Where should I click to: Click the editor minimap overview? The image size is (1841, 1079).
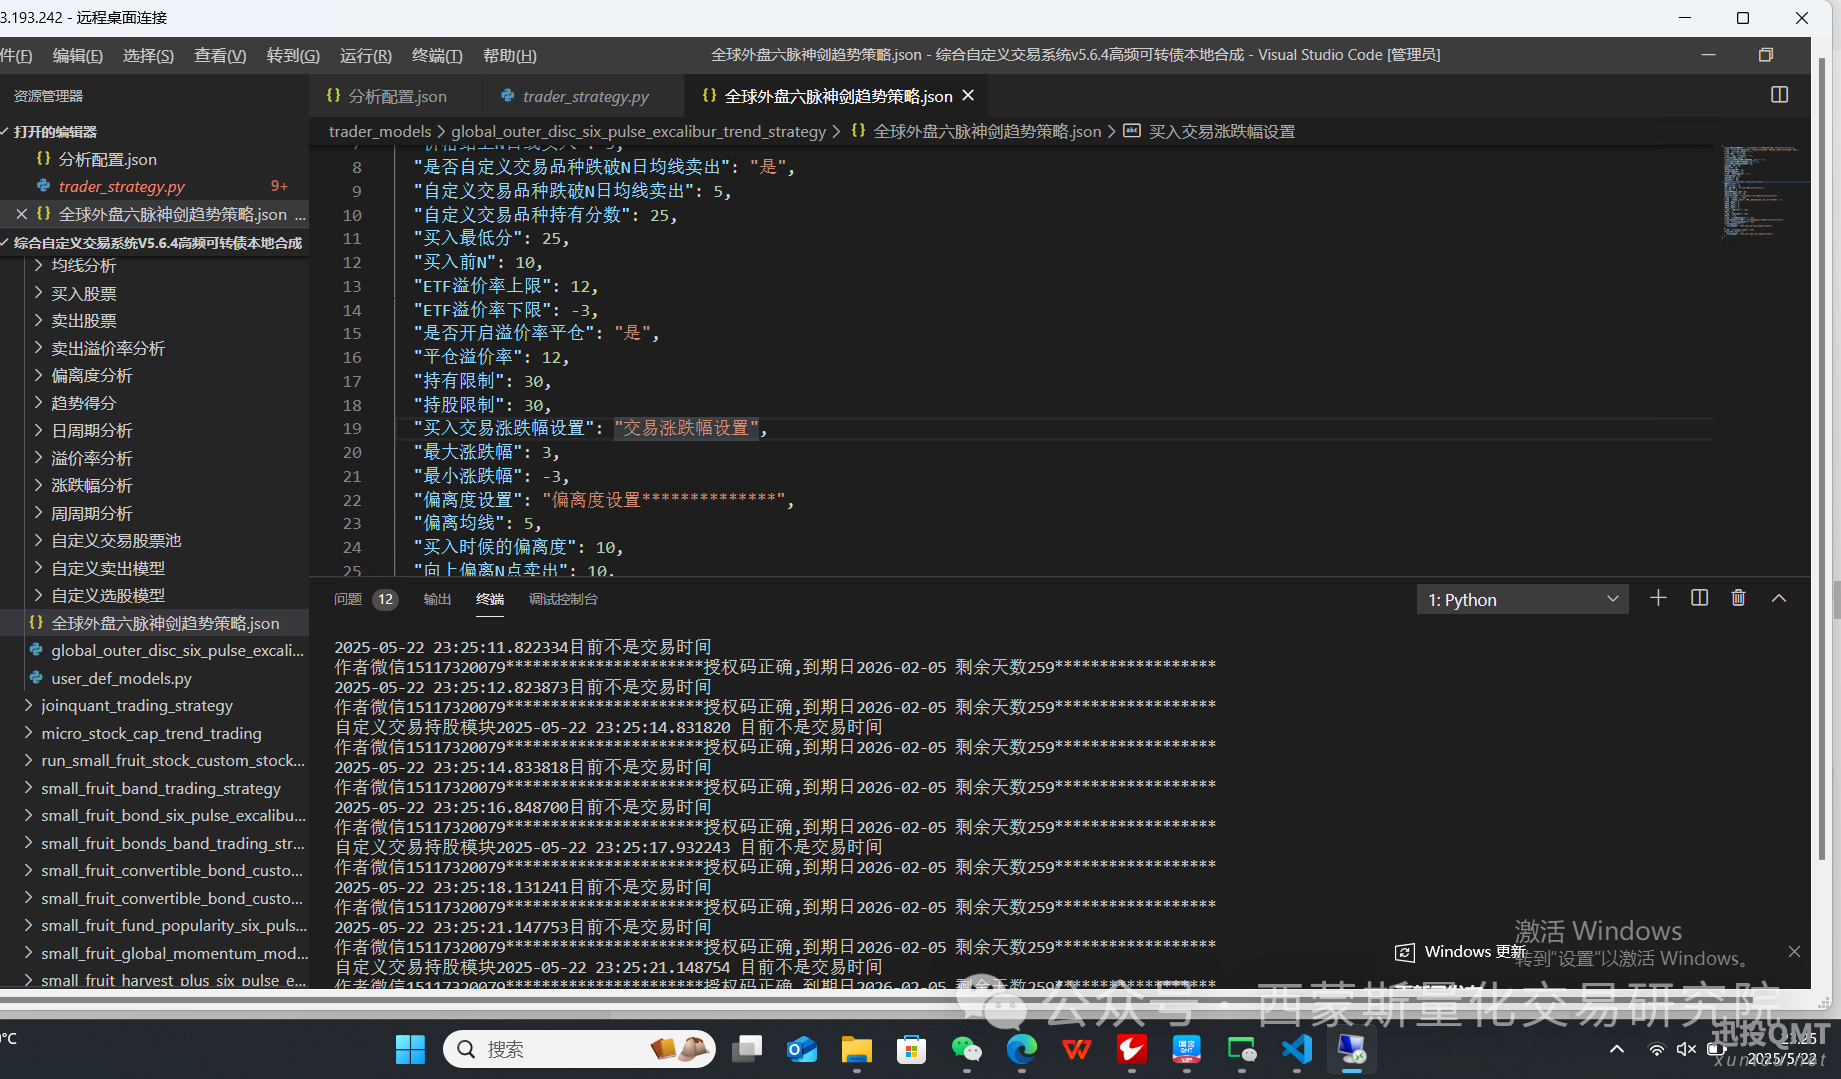[1764, 192]
